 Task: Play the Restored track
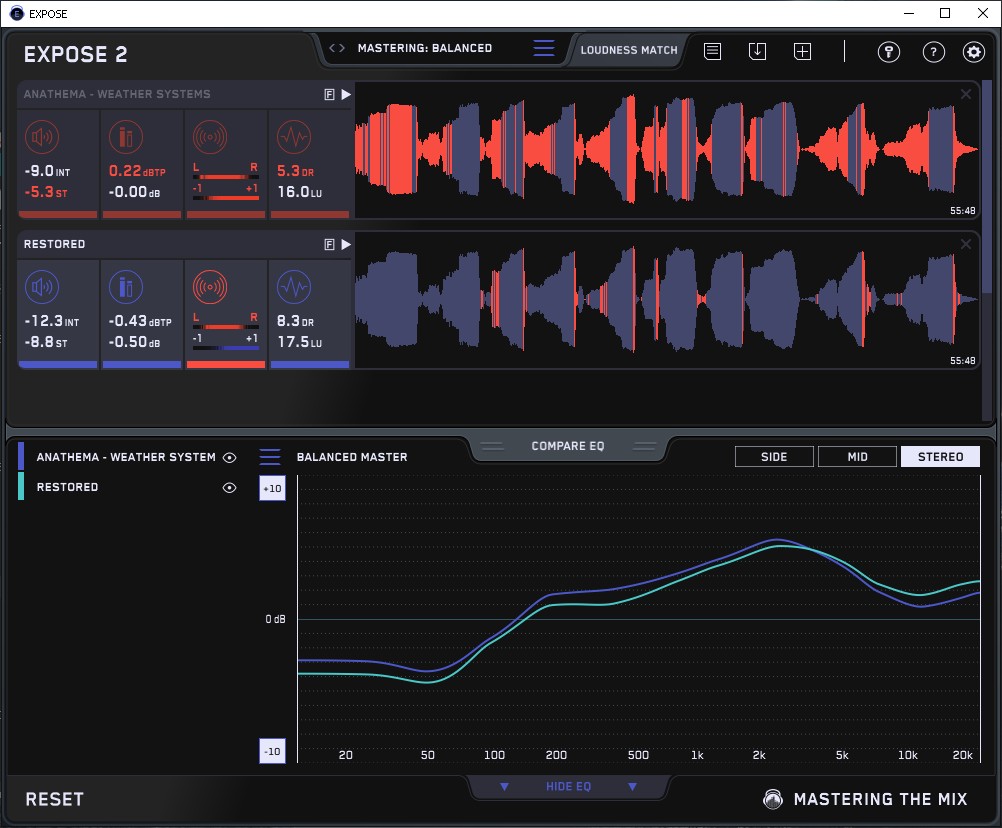(x=346, y=244)
